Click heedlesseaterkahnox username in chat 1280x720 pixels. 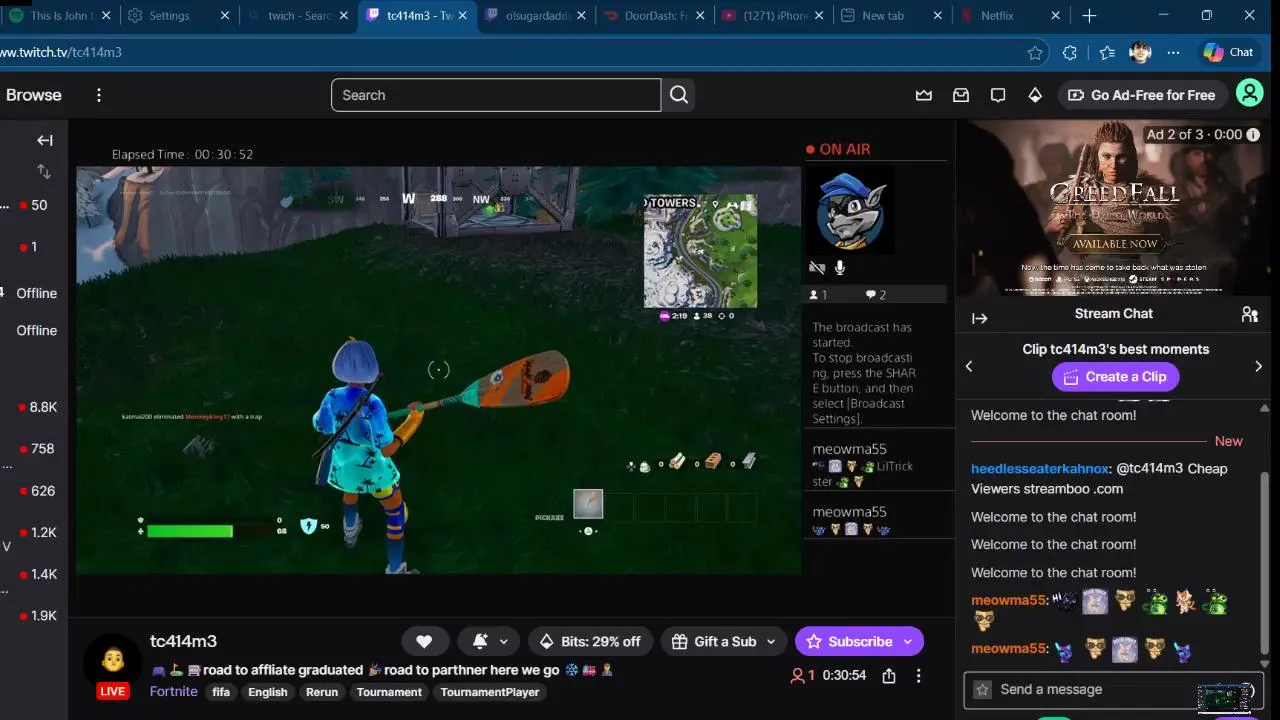coord(1040,468)
